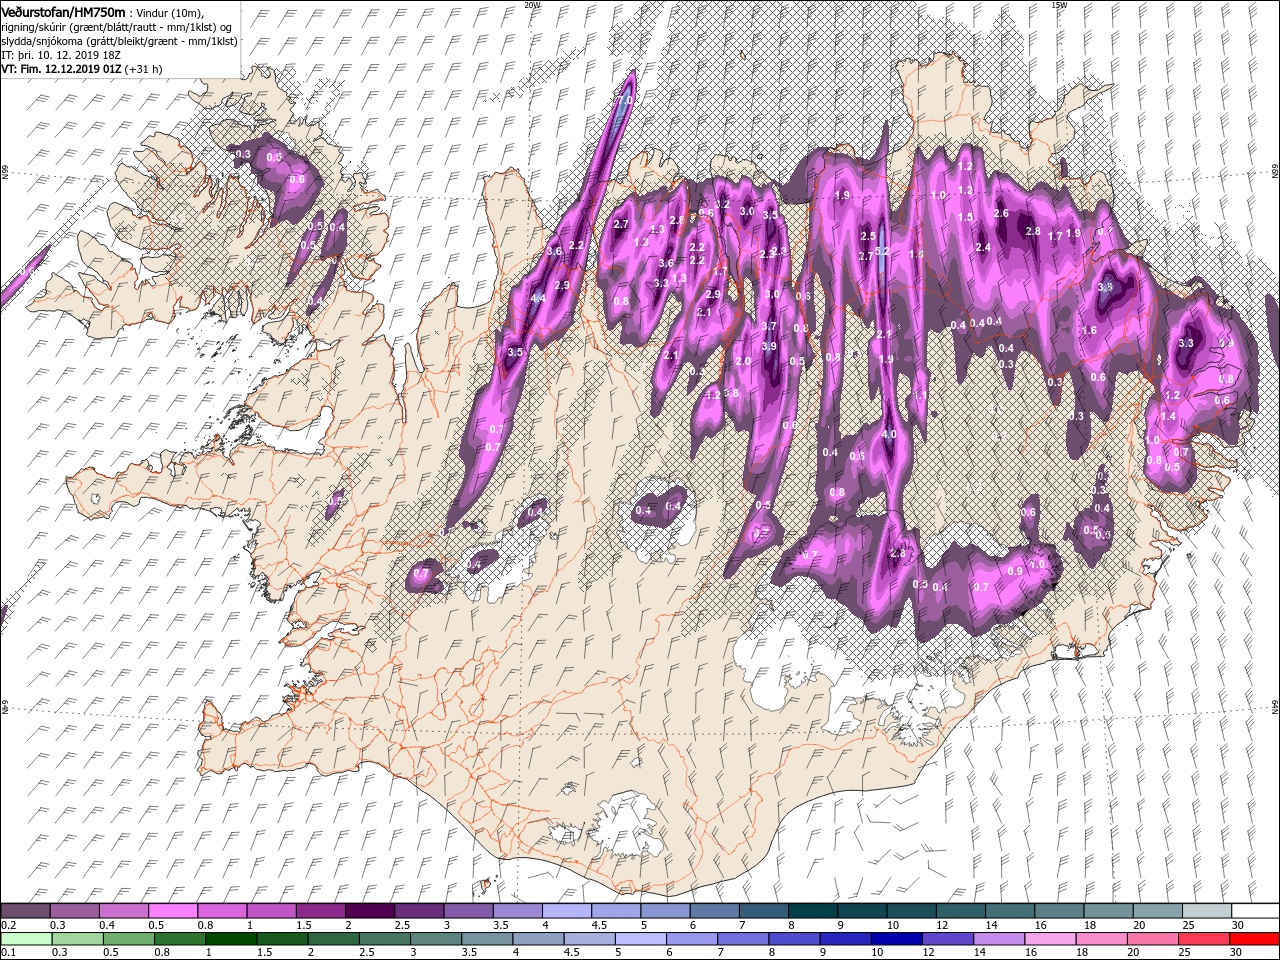Click the valid time 'VT: Fim. 12.12.2019 01Z'
1280x960 pixels.
(x=61, y=69)
